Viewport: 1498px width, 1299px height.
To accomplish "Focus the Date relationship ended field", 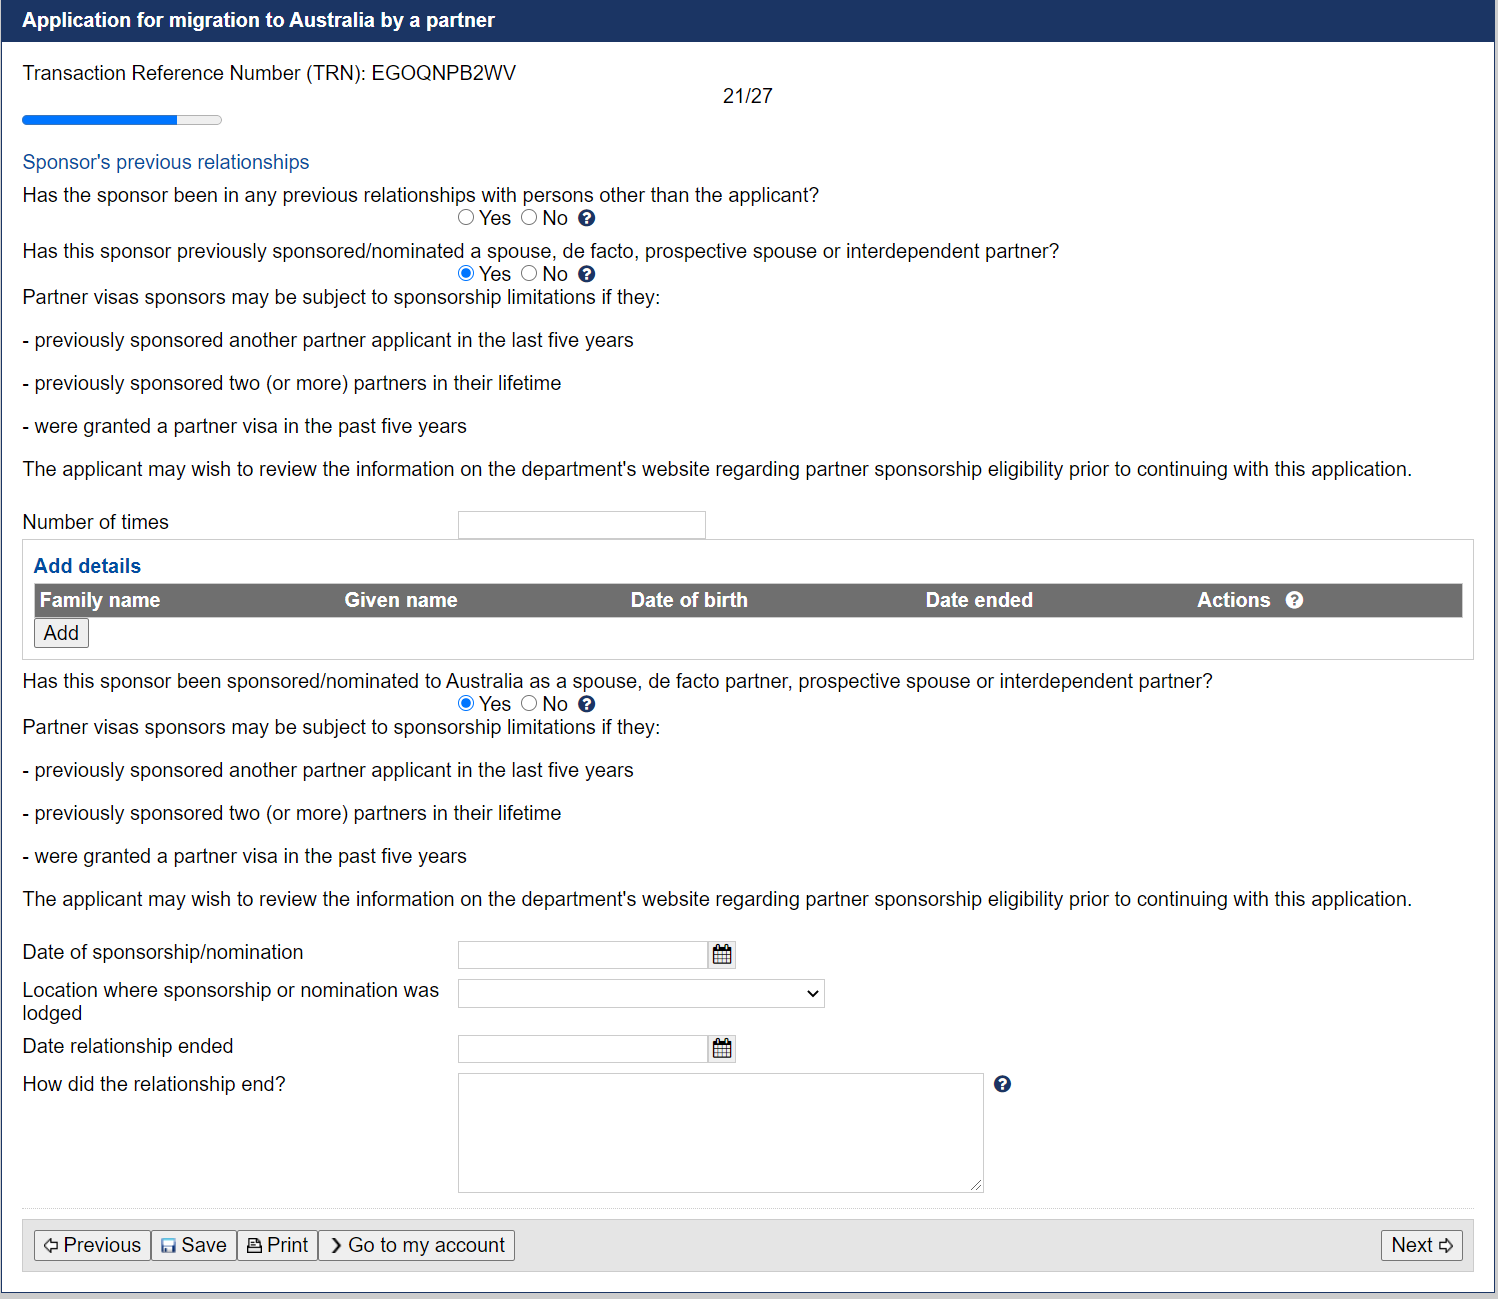I will (x=583, y=1049).
